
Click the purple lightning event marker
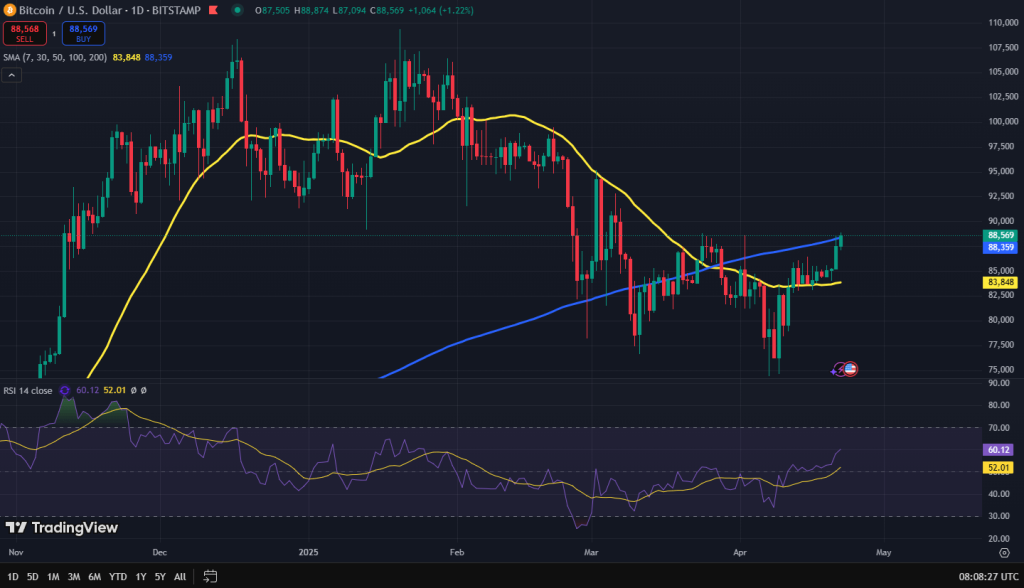point(838,370)
